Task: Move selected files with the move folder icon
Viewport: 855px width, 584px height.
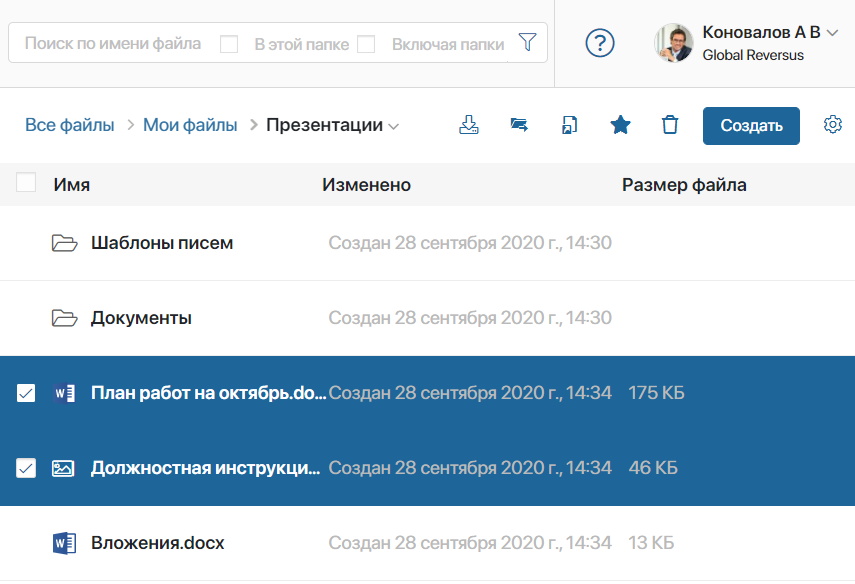Action: coord(519,125)
